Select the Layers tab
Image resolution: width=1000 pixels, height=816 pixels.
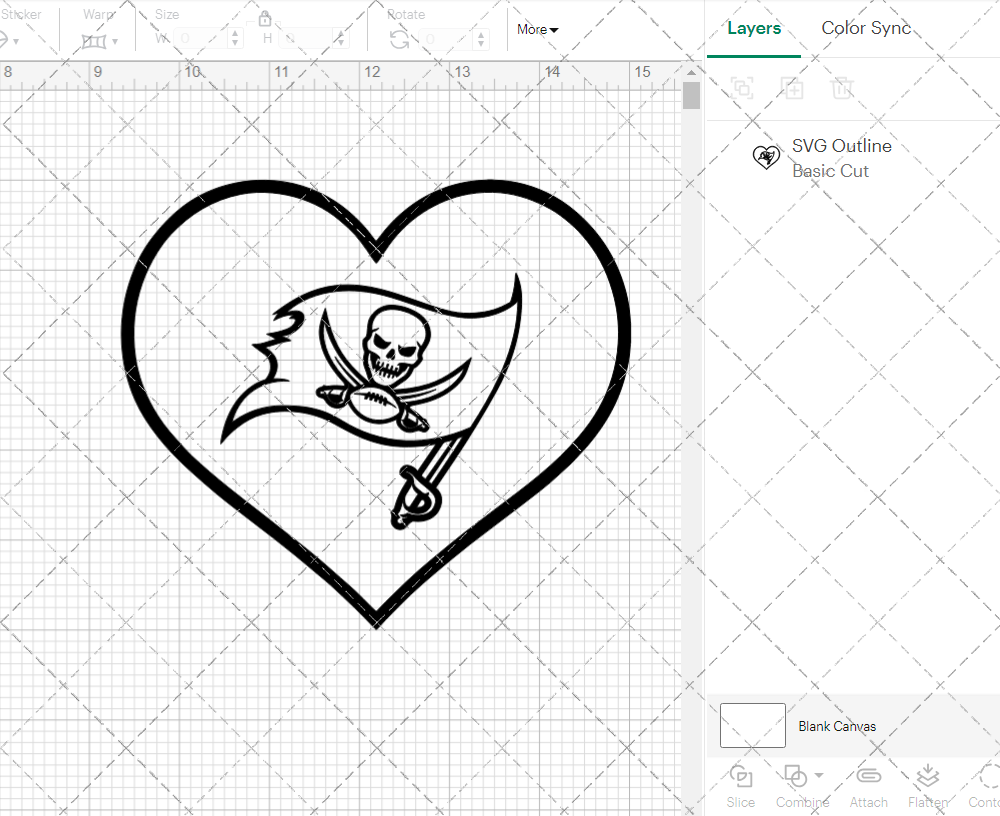pyautogui.click(x=754, y=28)
